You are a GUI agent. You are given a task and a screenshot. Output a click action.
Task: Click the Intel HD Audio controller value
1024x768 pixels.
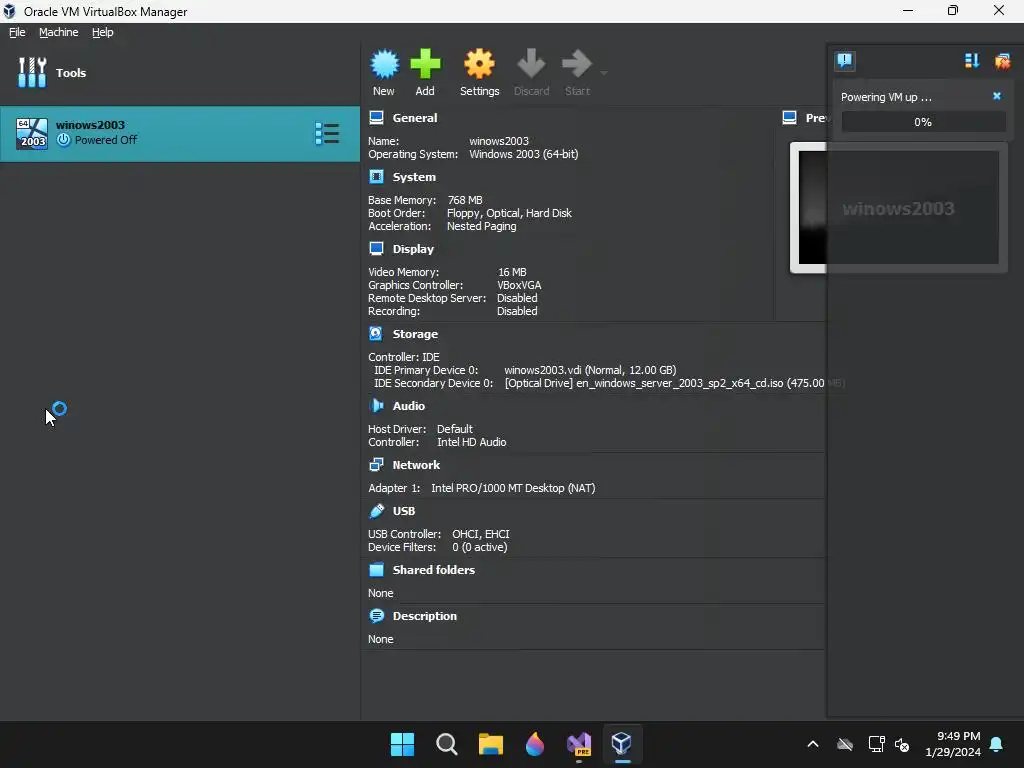[472, 442]
